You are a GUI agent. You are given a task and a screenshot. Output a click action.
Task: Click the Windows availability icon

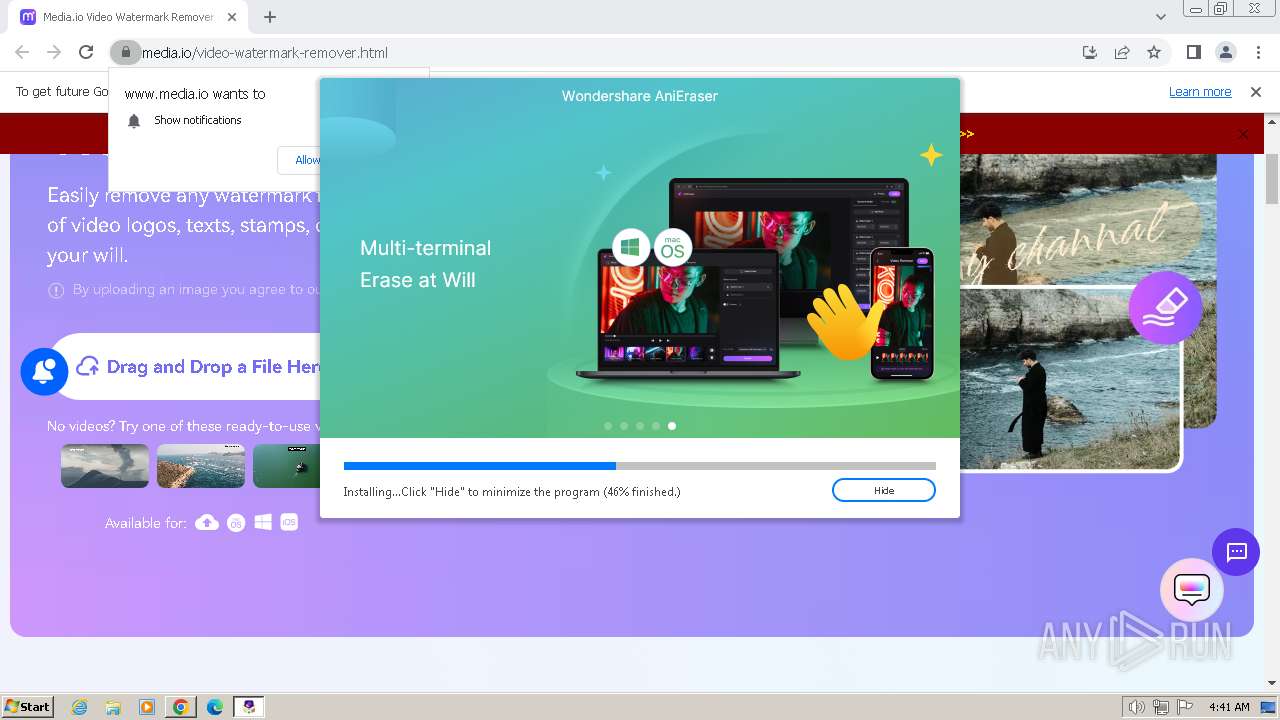(263, 522)
